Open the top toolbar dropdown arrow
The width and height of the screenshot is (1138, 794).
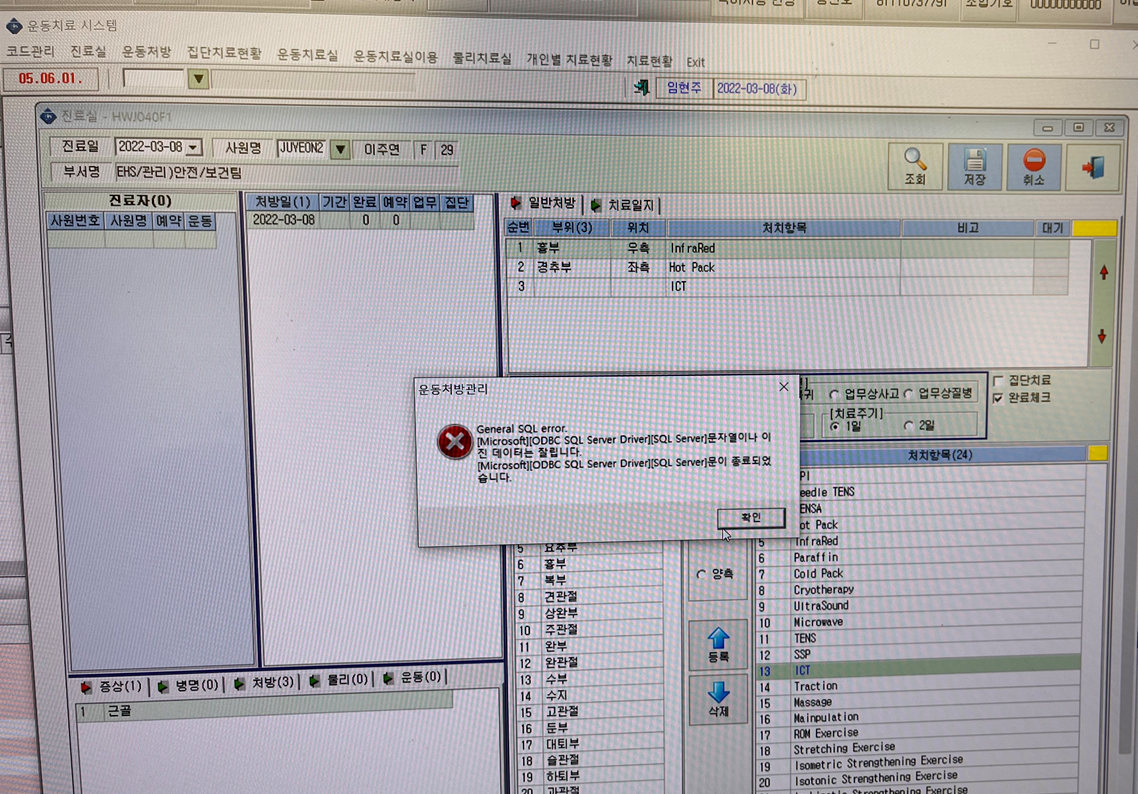pyautogui.click(x=197, y=78)
